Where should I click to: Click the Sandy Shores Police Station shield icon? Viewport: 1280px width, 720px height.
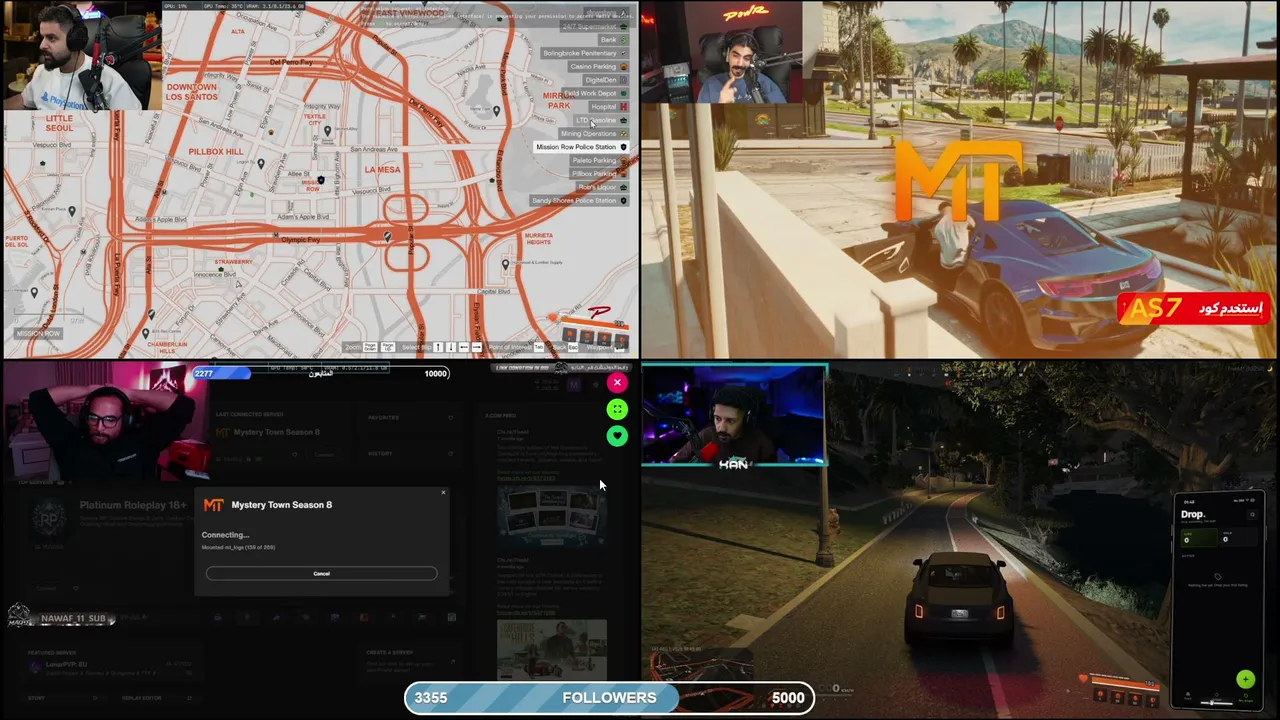623,201
